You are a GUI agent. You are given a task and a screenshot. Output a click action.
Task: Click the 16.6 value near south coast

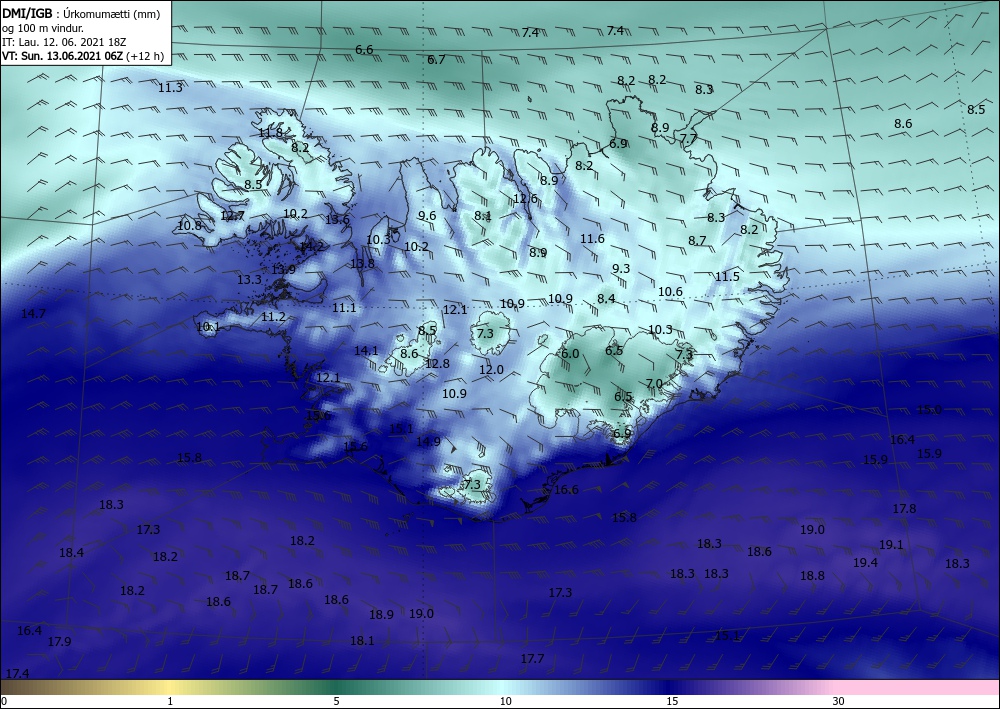click(x=566, y=490)
